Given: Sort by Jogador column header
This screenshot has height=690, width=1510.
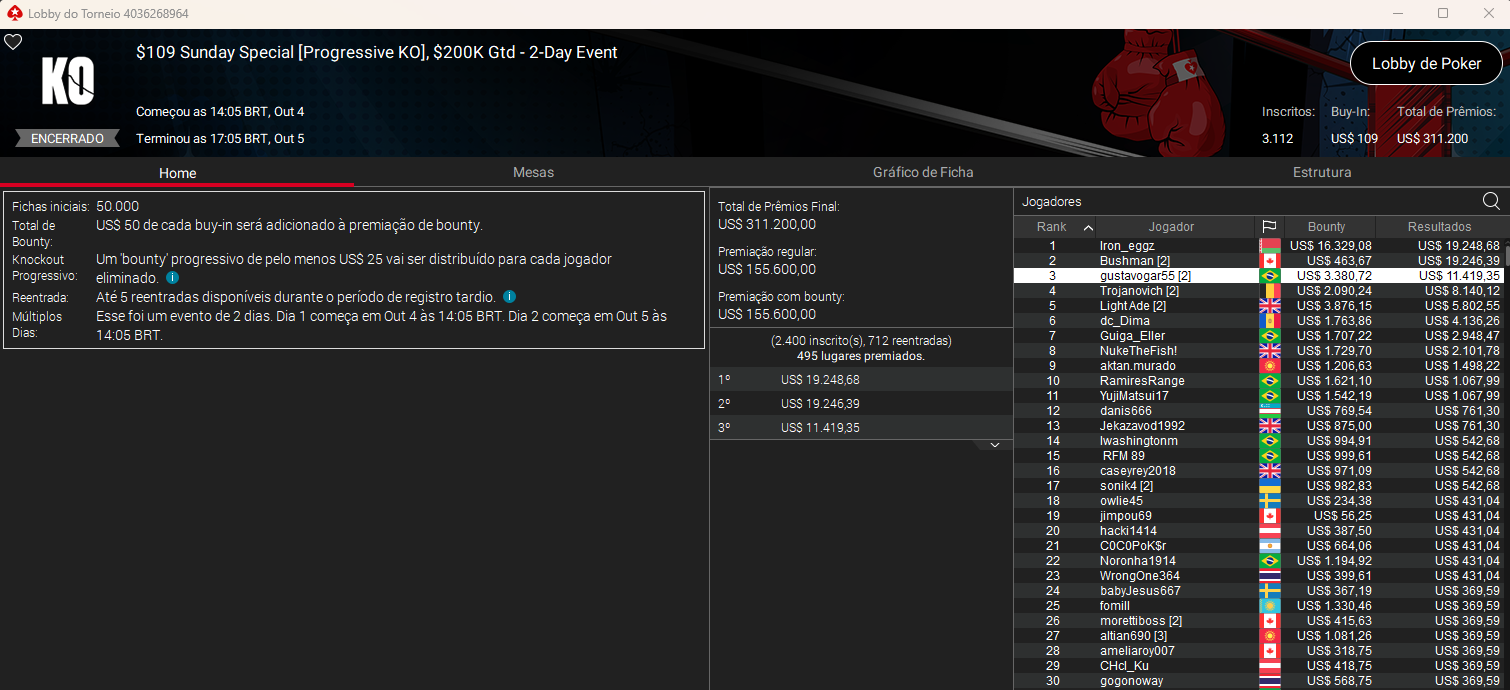Looking at the screenshot, I should pos(1171,227).
